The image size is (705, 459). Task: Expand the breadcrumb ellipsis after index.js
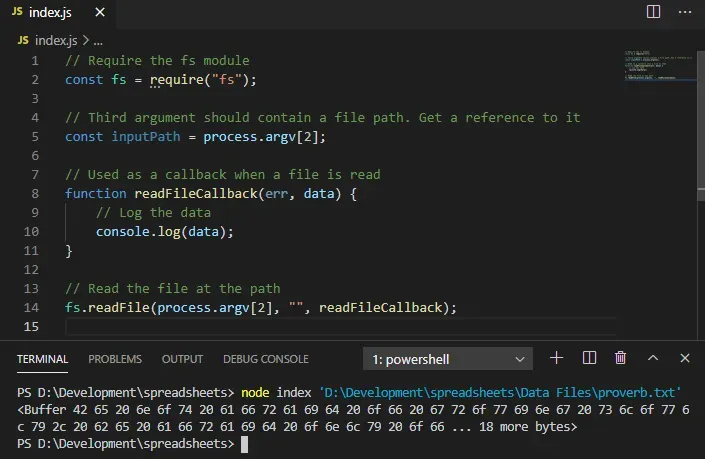coord(98,41)
